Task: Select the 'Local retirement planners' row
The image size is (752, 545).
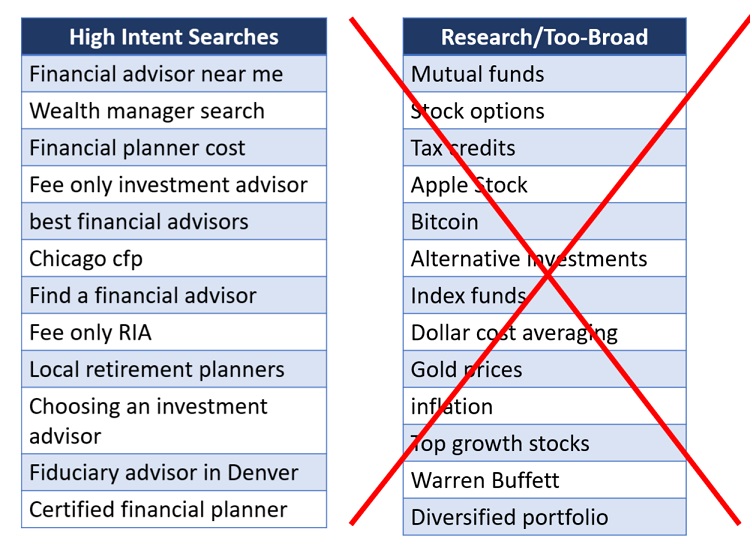Action: tap(157, 370)
